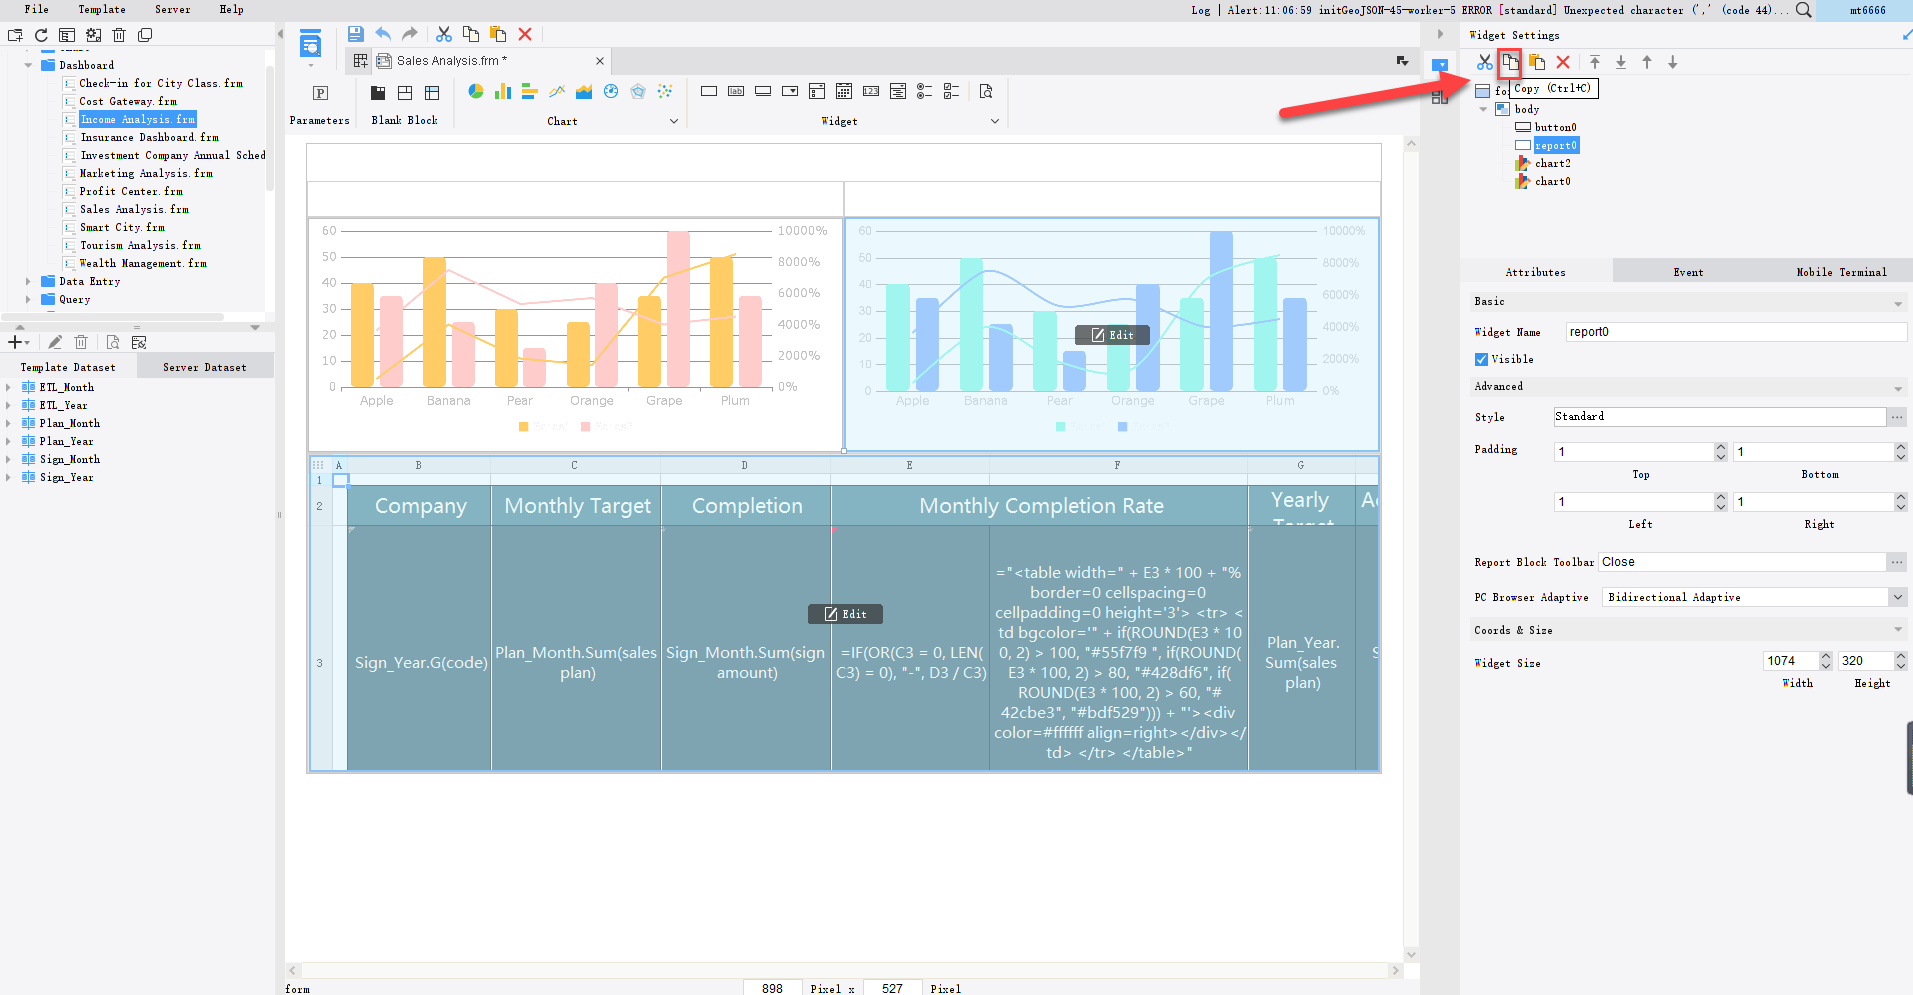Image resolution: width=1913 pixels, height=995 pixels.
Task: Insert a column chart into the dashboard
Action: (502, 91)
